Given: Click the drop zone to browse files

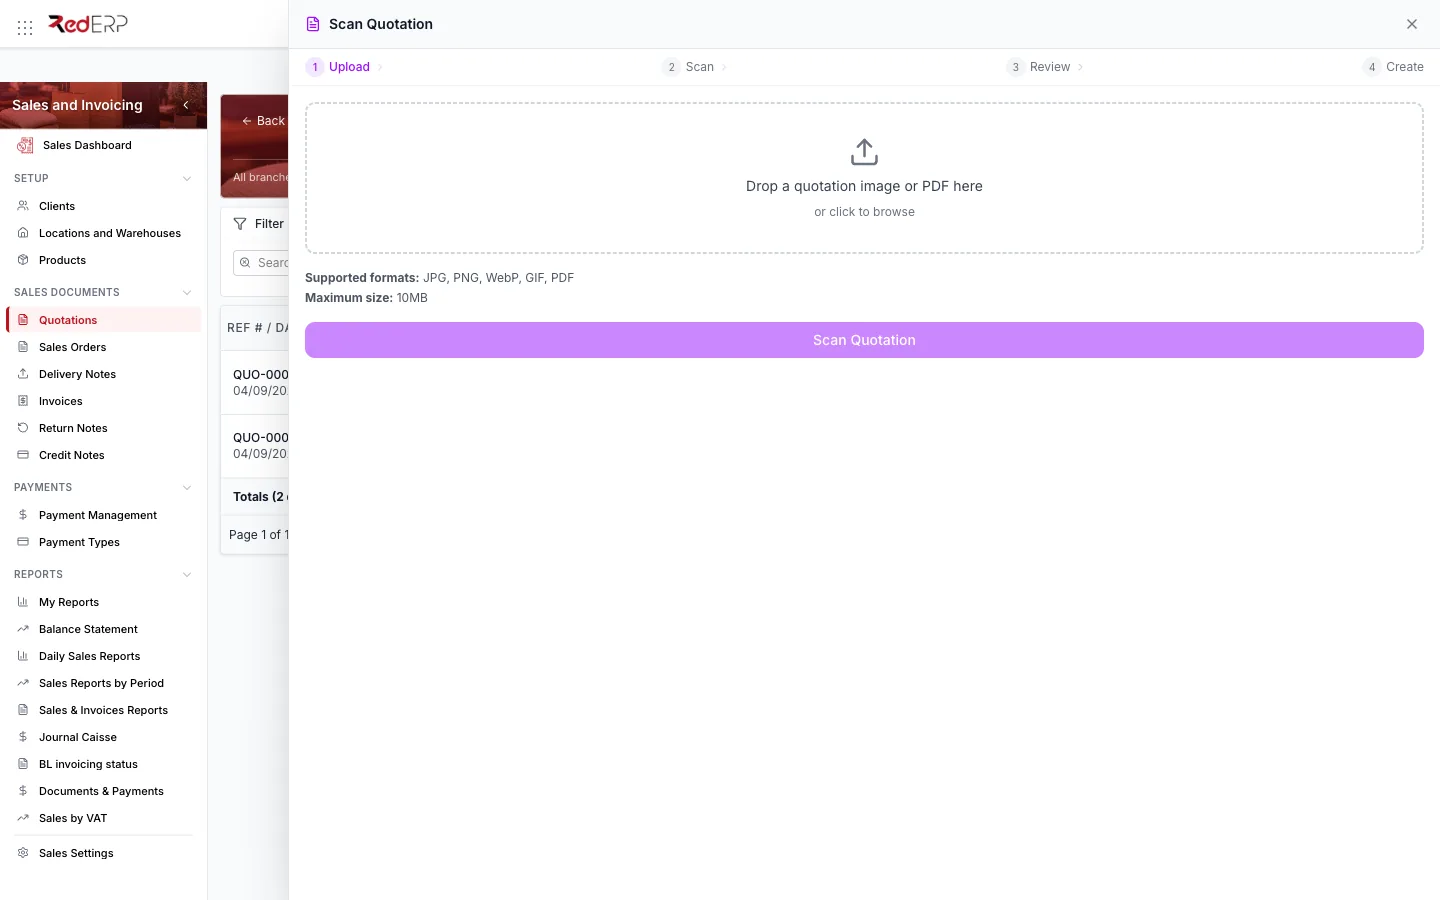Looking at the screenshot, I should click(864, 178).
